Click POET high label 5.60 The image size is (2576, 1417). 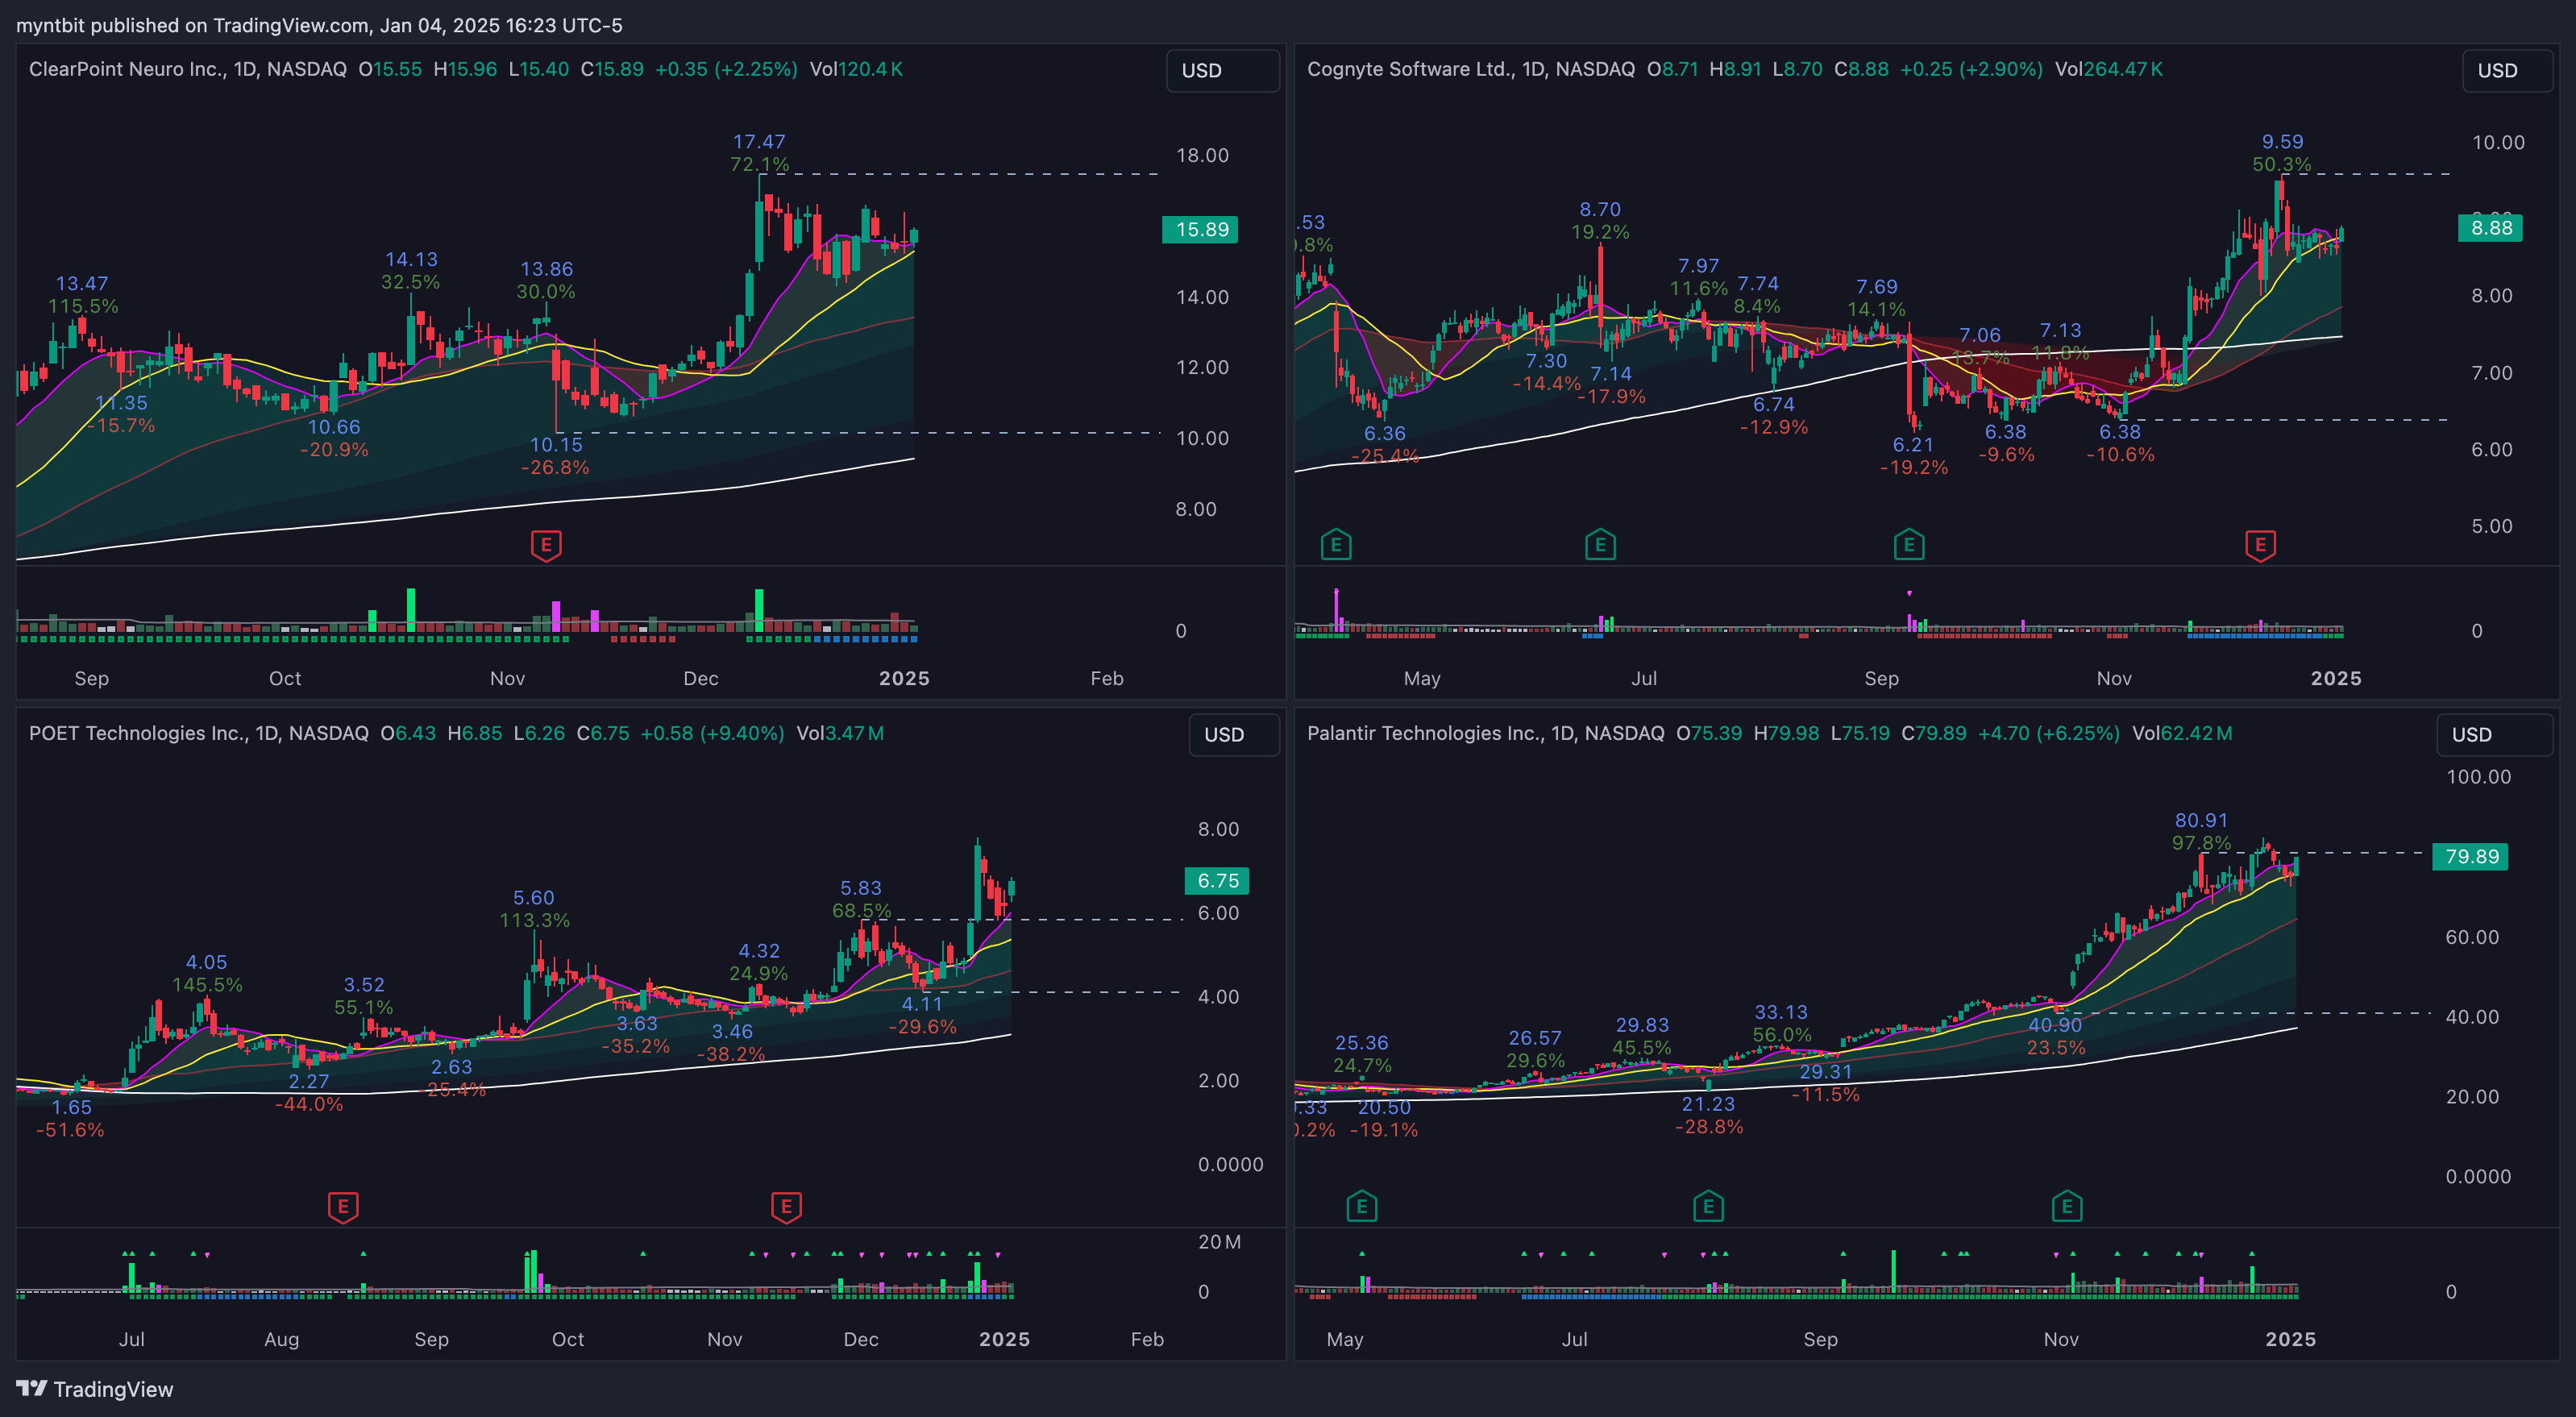click(533, 898)
